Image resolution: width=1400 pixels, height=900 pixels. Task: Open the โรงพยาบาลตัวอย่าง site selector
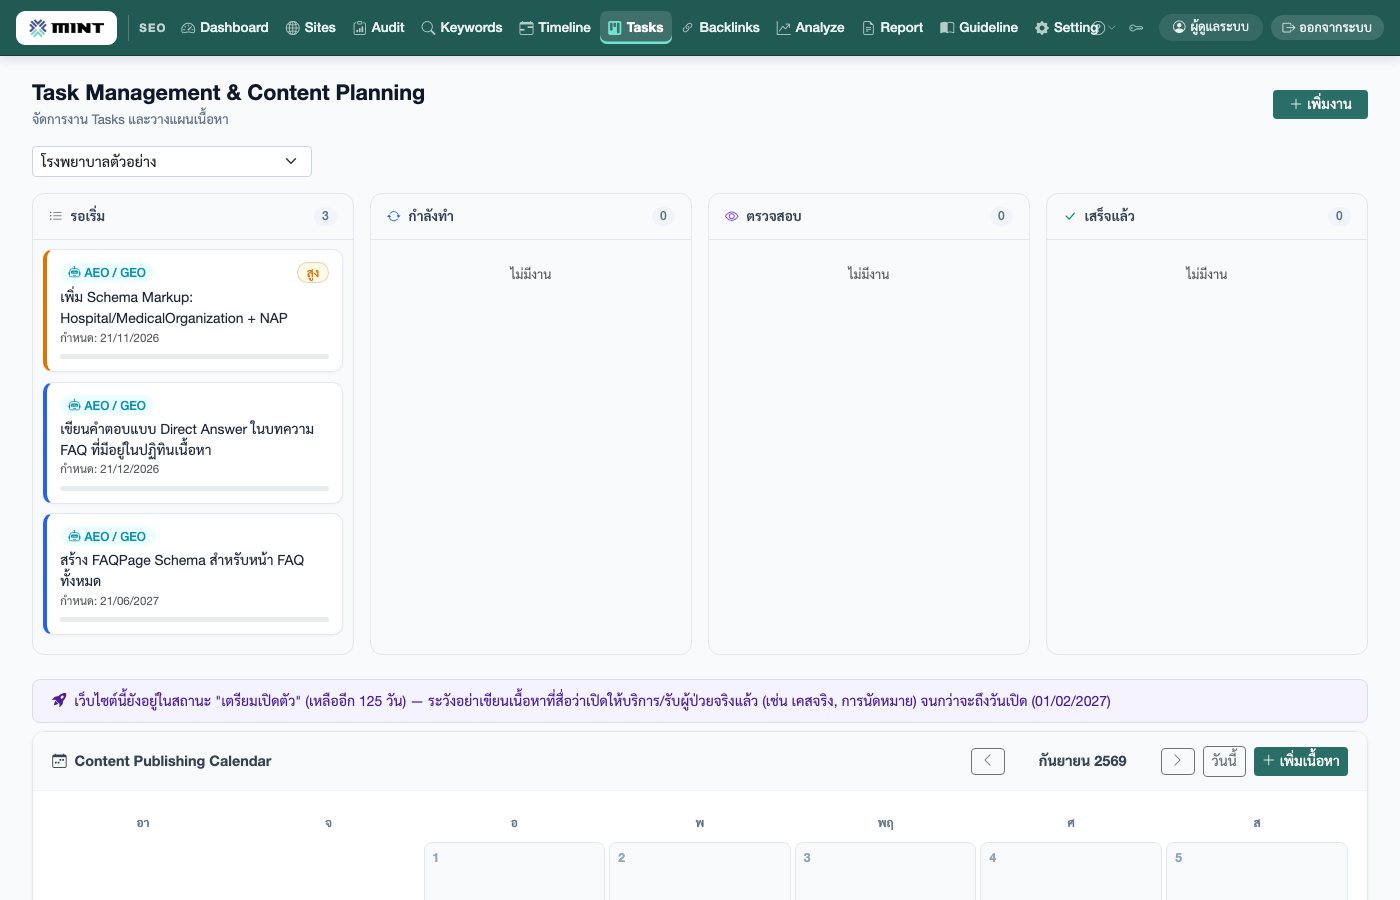tap(172, 161)
